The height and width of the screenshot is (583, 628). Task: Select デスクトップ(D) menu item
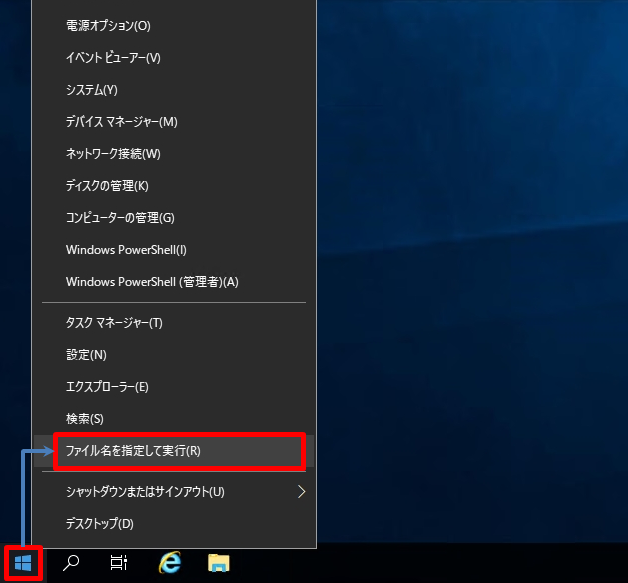point(174,524)
